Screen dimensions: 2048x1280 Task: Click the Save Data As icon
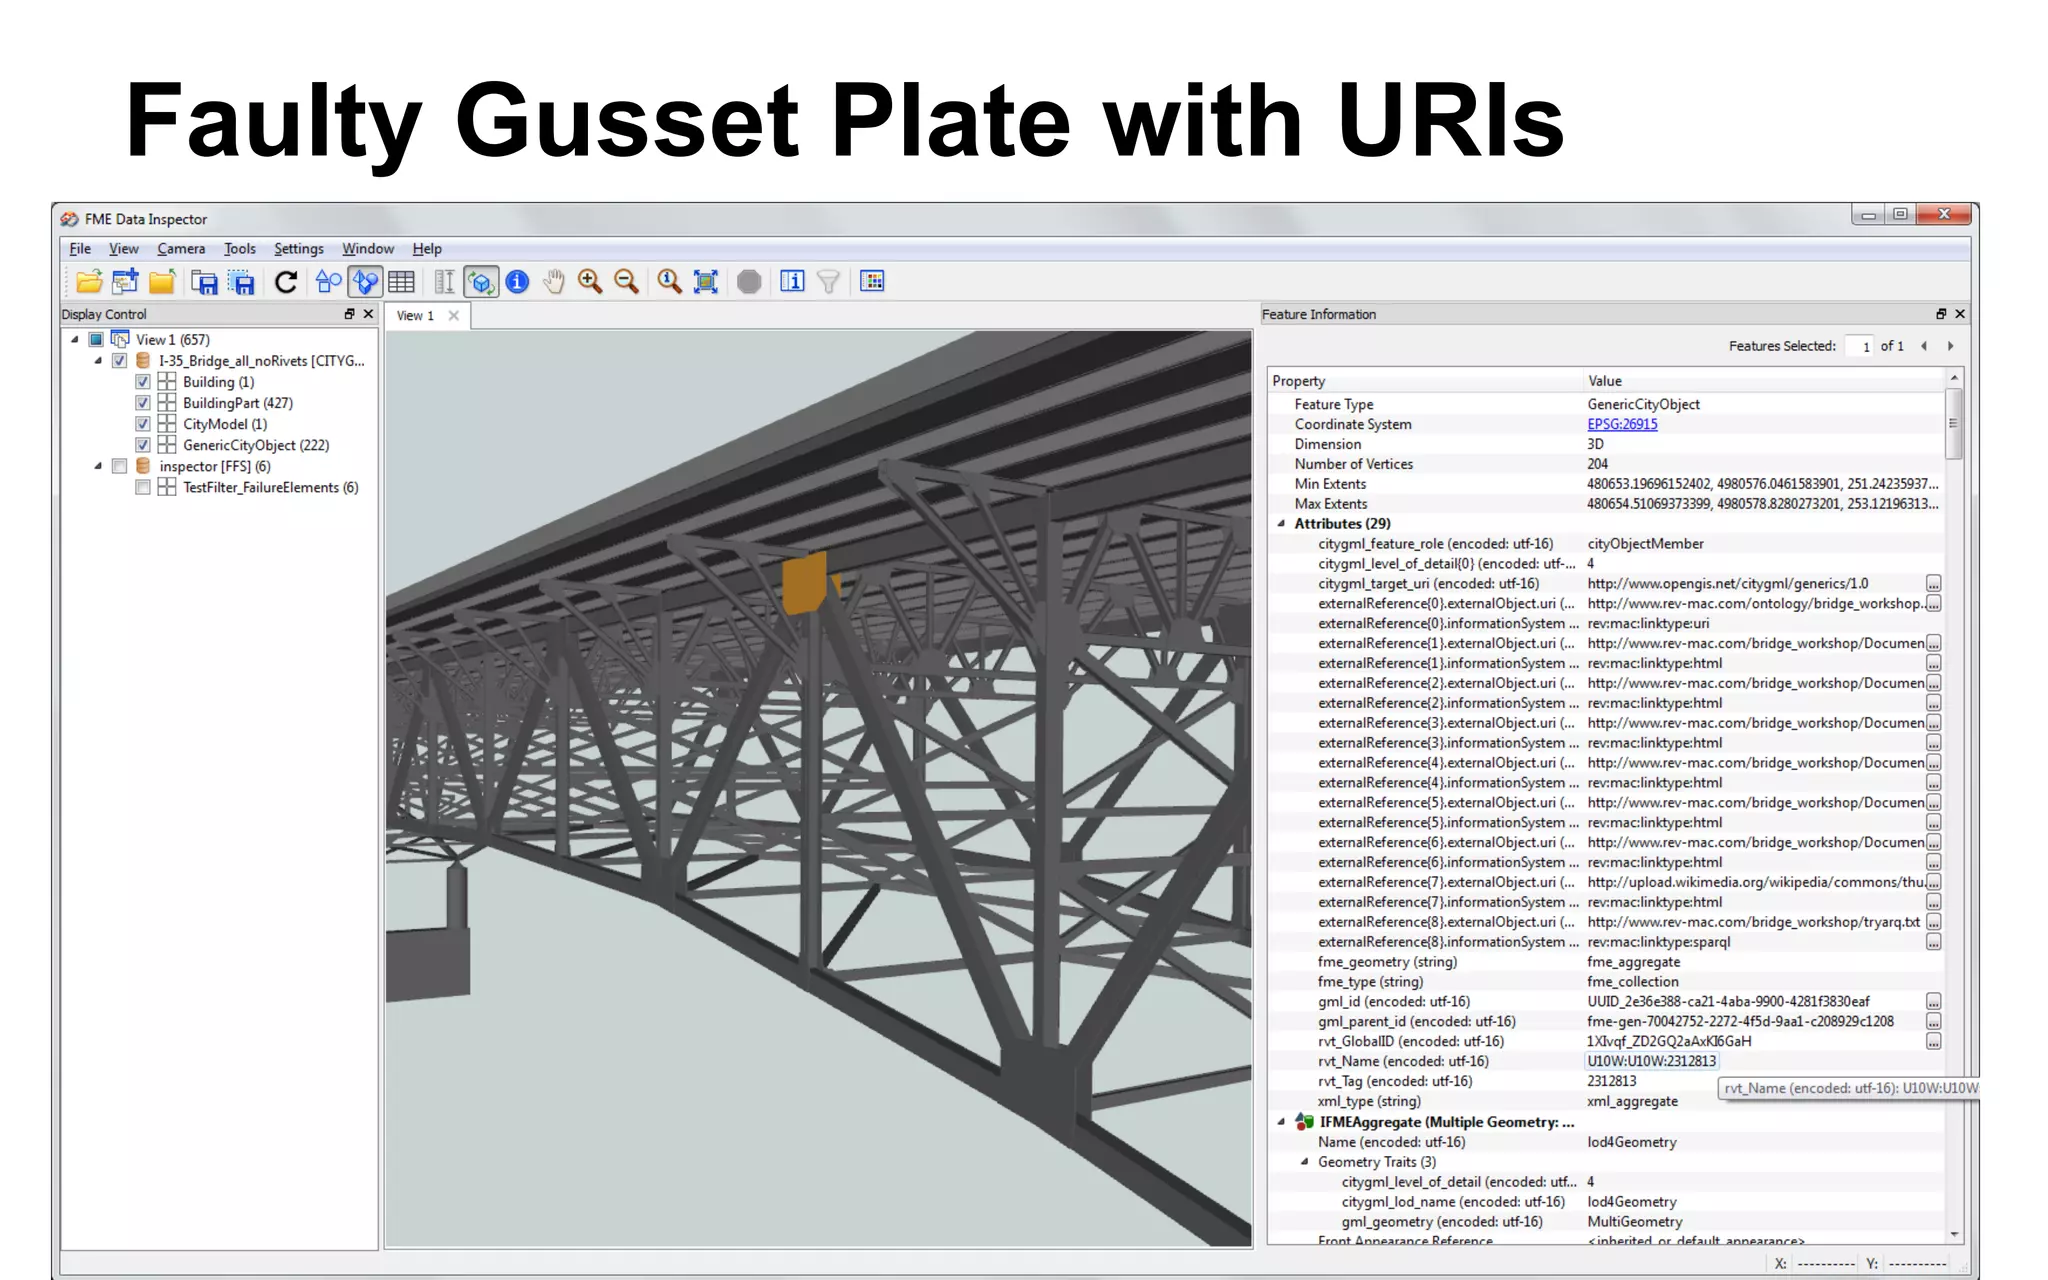tap(204, 282)
